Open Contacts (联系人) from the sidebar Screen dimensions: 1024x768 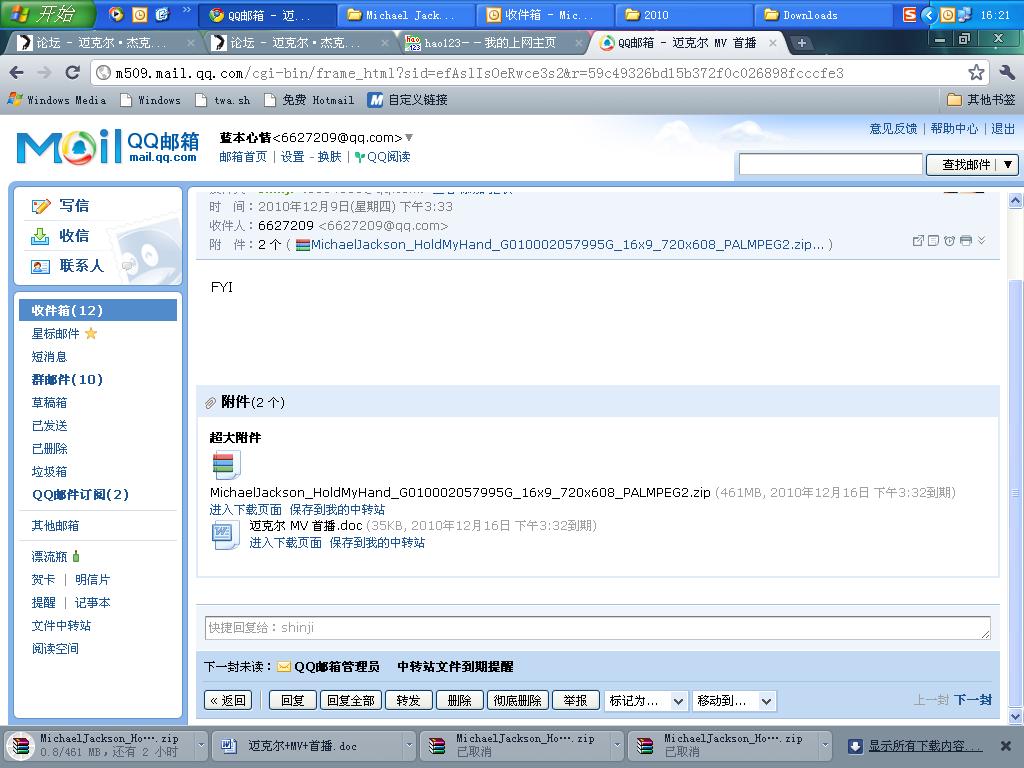click(67, 266)
